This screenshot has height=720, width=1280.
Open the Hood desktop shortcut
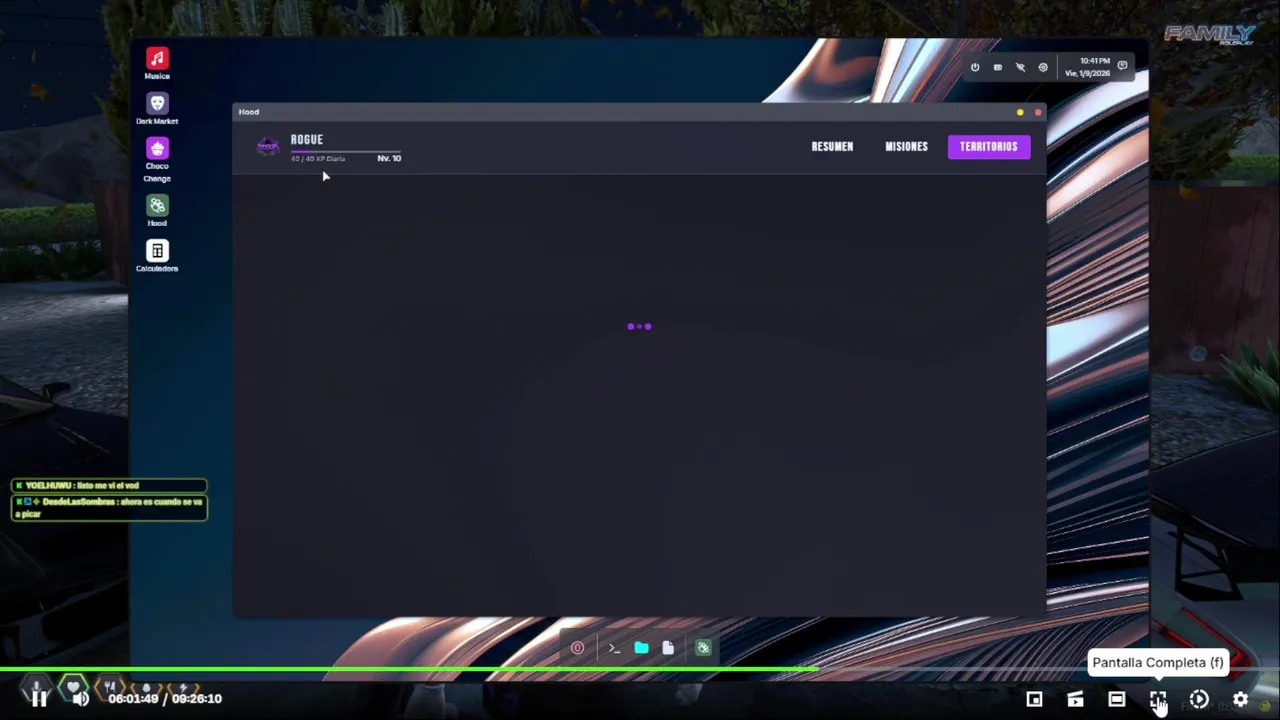(157, 206)
